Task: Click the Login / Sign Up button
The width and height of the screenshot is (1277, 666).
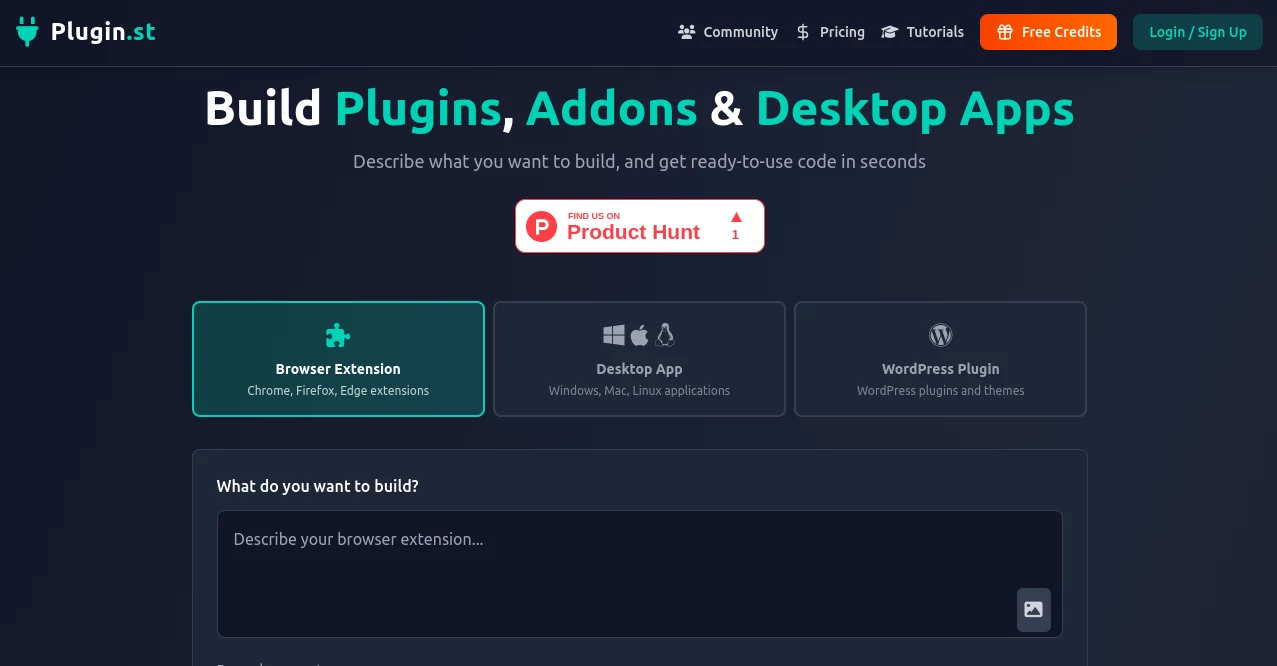Action: click(1197, 31)
